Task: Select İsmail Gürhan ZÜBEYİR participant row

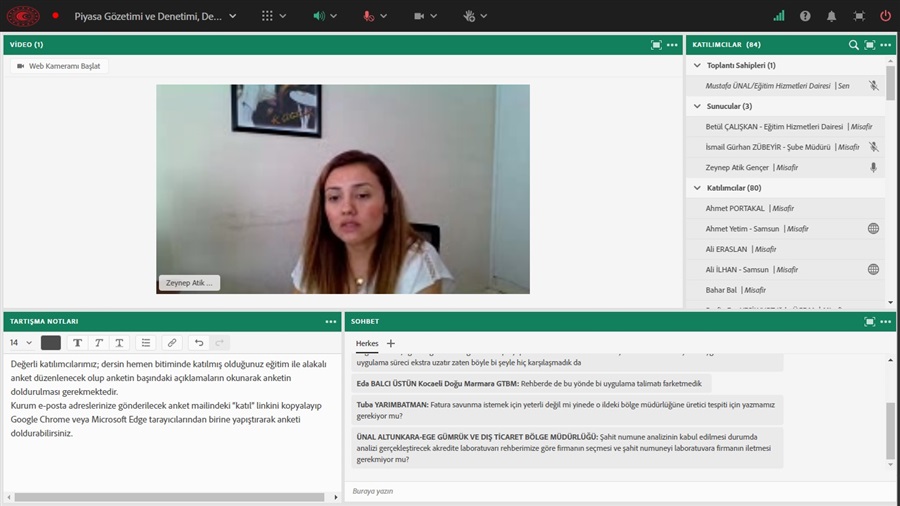Action: [x=785, y=147]
